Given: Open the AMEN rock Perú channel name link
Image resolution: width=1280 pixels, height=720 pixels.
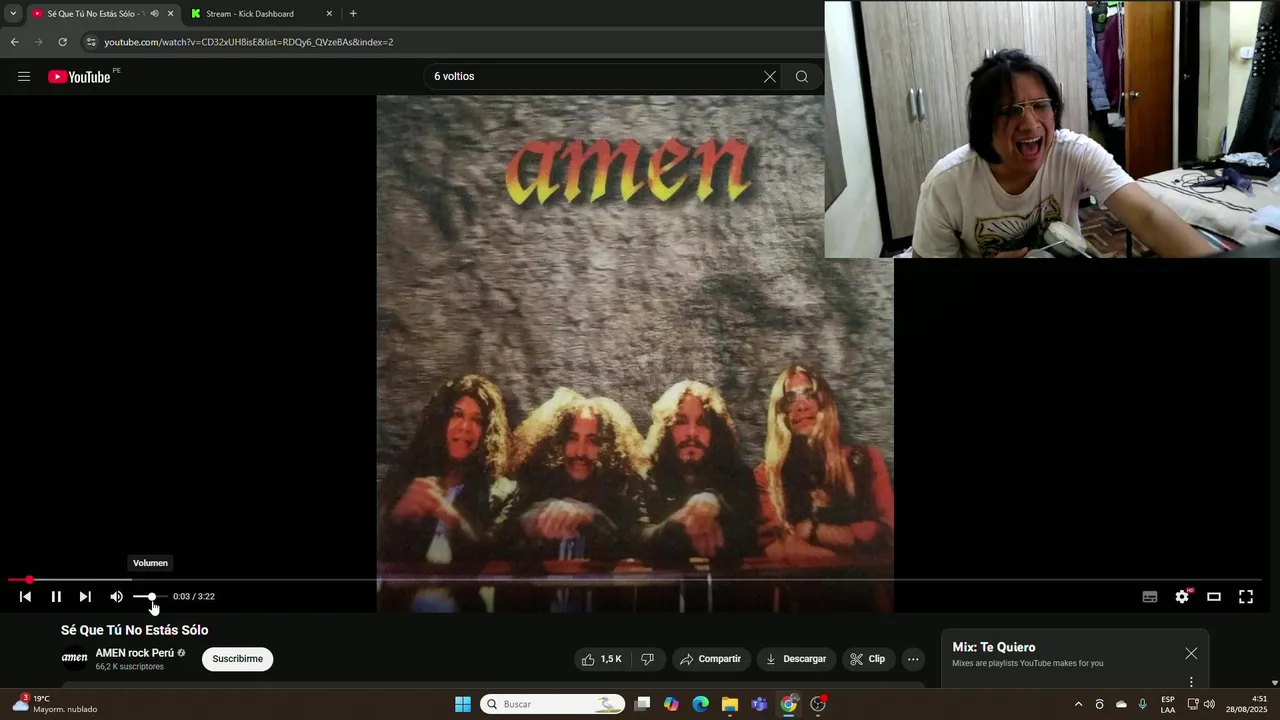Looking at the screenshot, I should tap(135, 653).
